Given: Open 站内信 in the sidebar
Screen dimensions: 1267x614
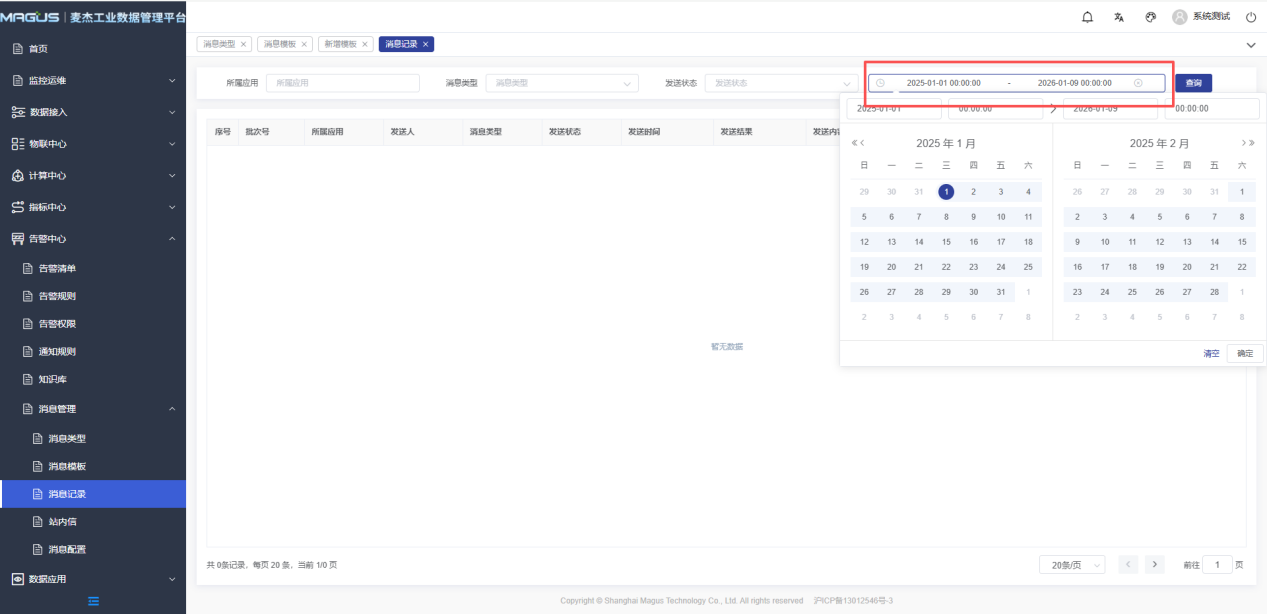Looking at the screenshot, I should [62, 521].
